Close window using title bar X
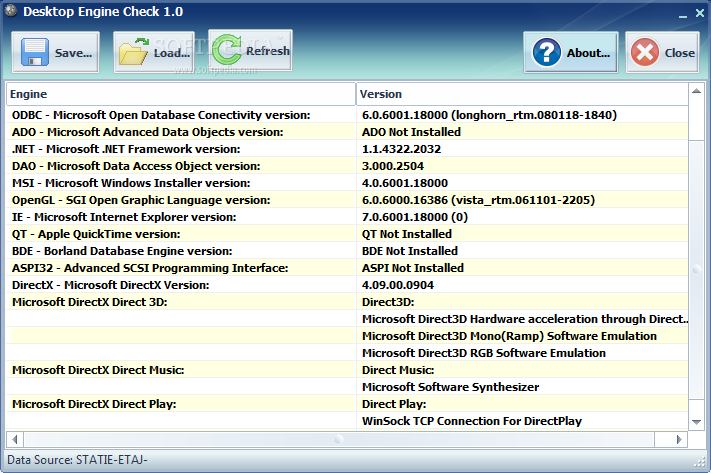The width and height of the screenshot is (711, 473). point(700,14)
